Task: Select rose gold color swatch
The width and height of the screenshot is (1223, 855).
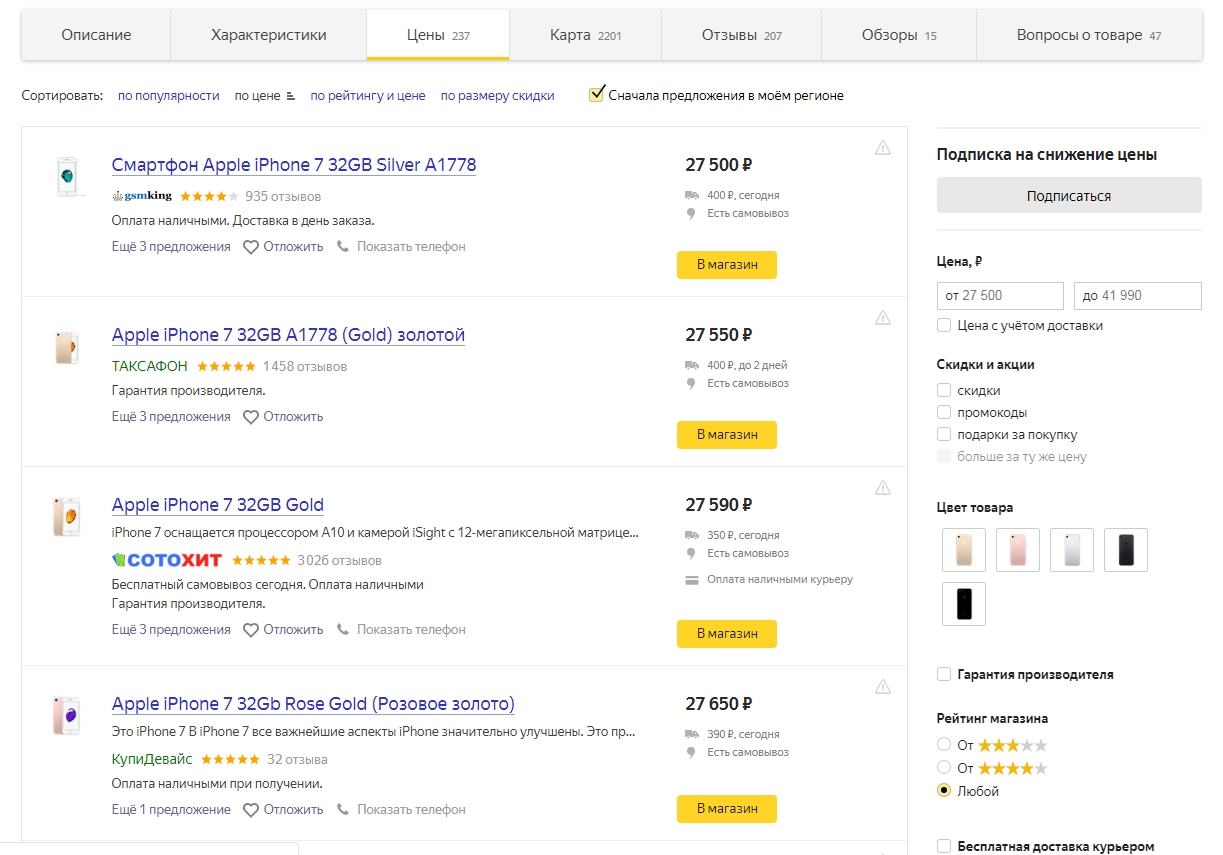Action: click(x=1018, y=550)
